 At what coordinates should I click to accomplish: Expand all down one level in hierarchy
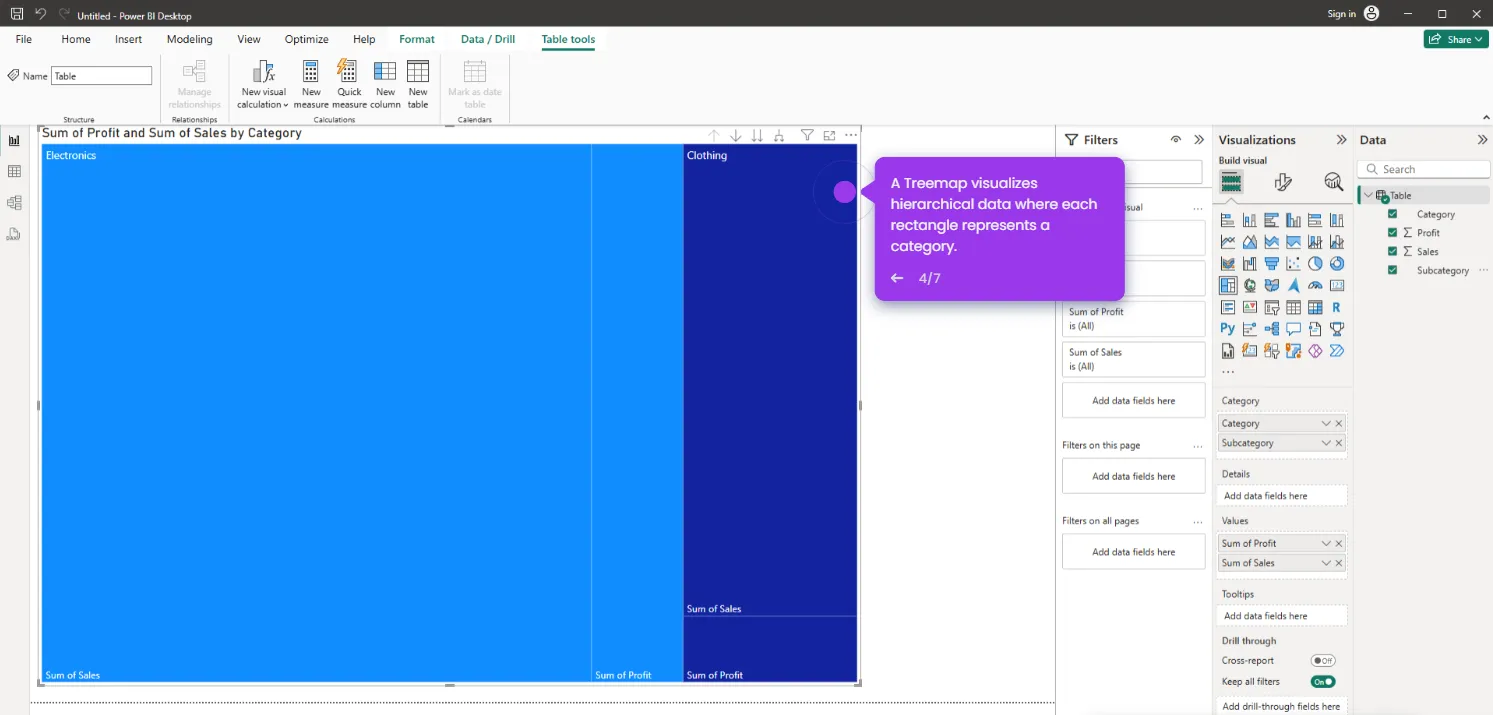click(779, 136)
